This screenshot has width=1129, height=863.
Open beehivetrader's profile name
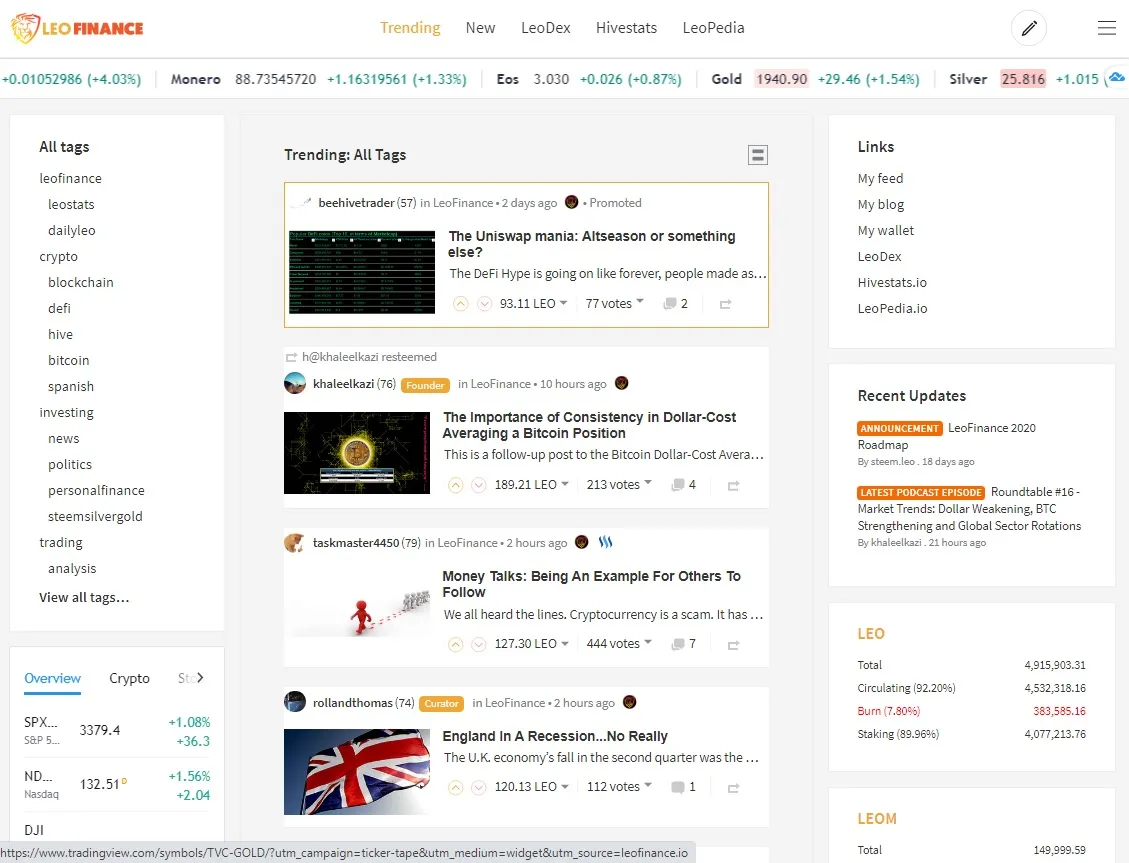(x=356, y=203)
